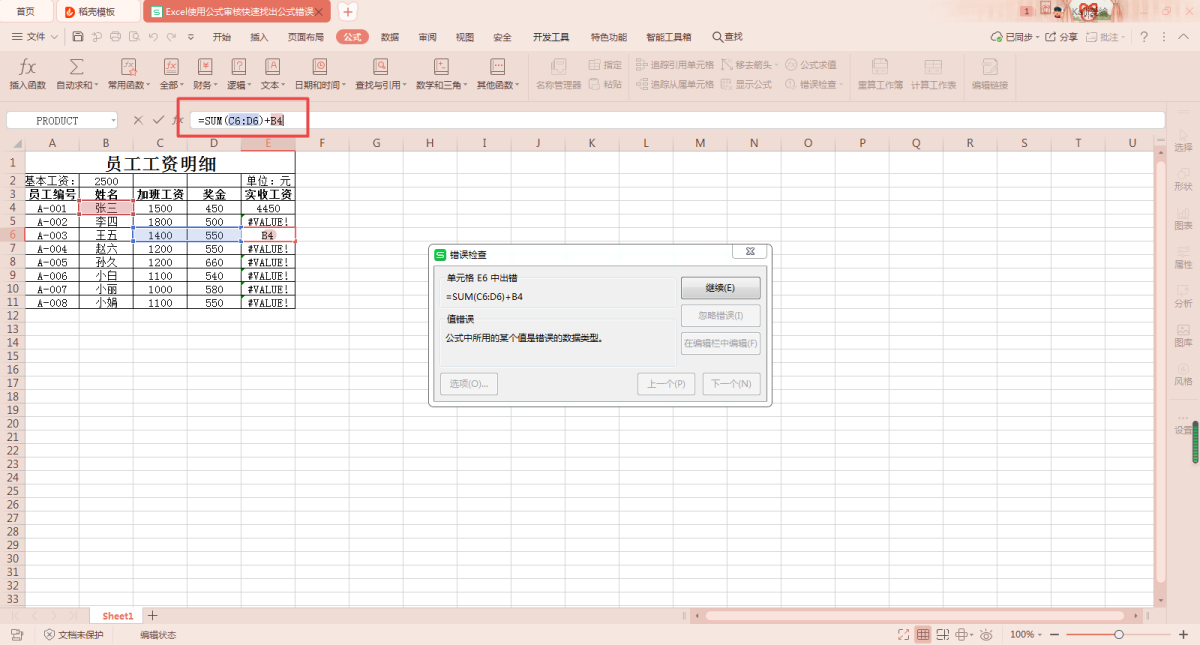Cancel formula entry with X icon
This screenshot has width=1200, height=645.
click(x=138, y=120)
